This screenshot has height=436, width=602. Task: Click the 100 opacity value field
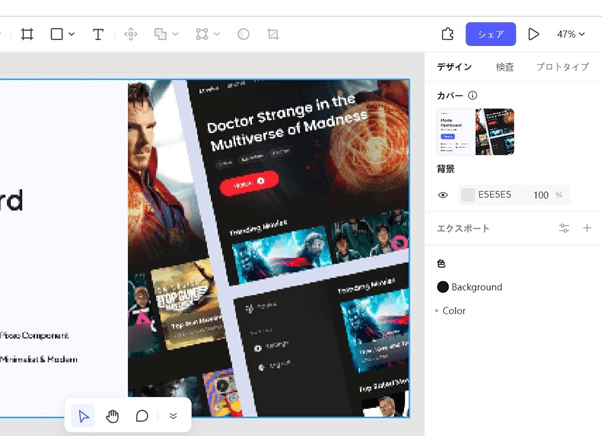(541, 195)
